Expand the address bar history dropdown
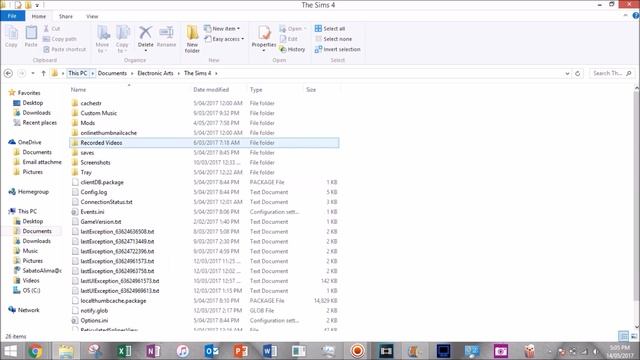This screenshot has height=360, width=640. pyautogui.click(x=567, y=73)
